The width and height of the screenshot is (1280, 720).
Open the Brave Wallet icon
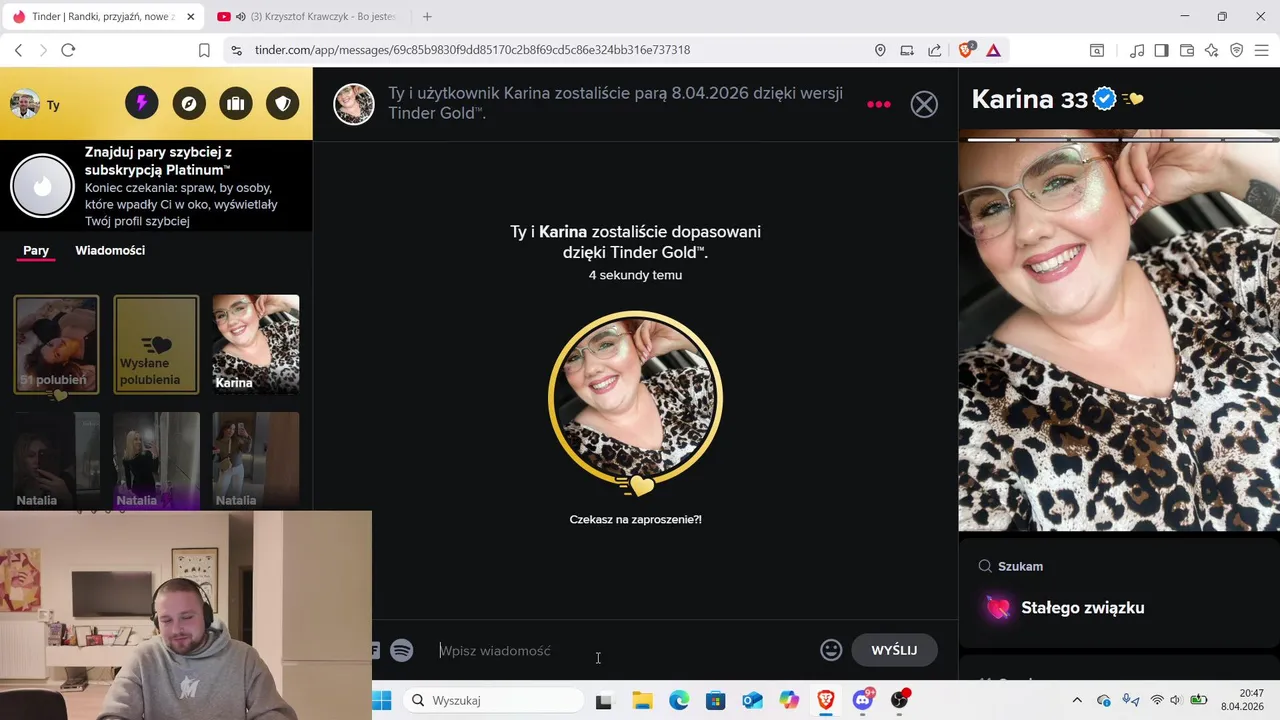1187,50
